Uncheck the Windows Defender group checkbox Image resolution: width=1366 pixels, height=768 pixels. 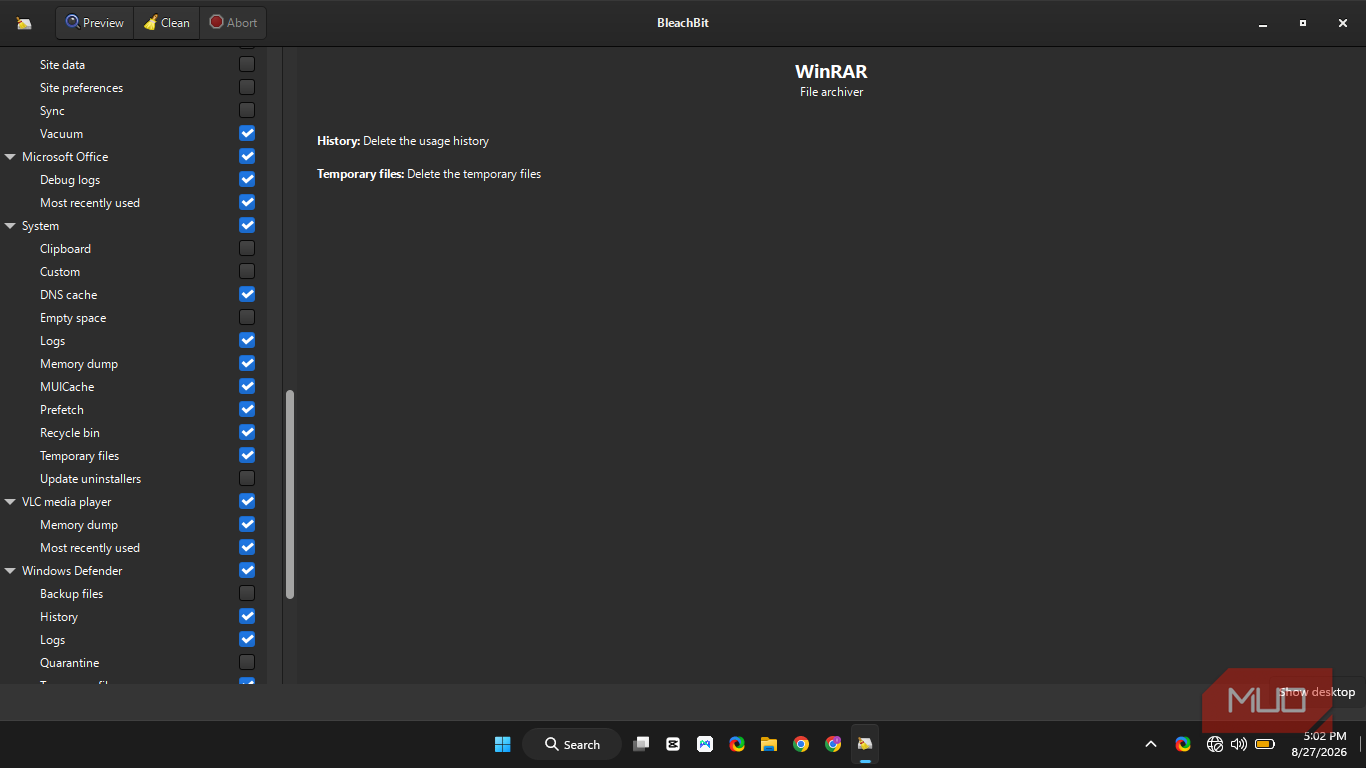[x=247, y=570]
